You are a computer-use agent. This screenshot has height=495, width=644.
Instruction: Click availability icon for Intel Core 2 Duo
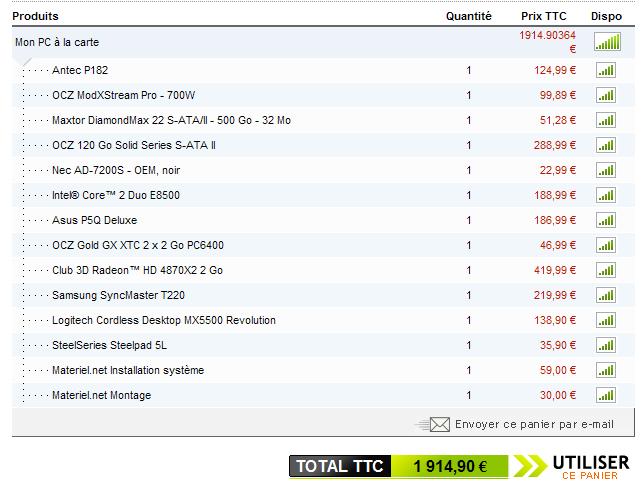(x=606, y=196)
